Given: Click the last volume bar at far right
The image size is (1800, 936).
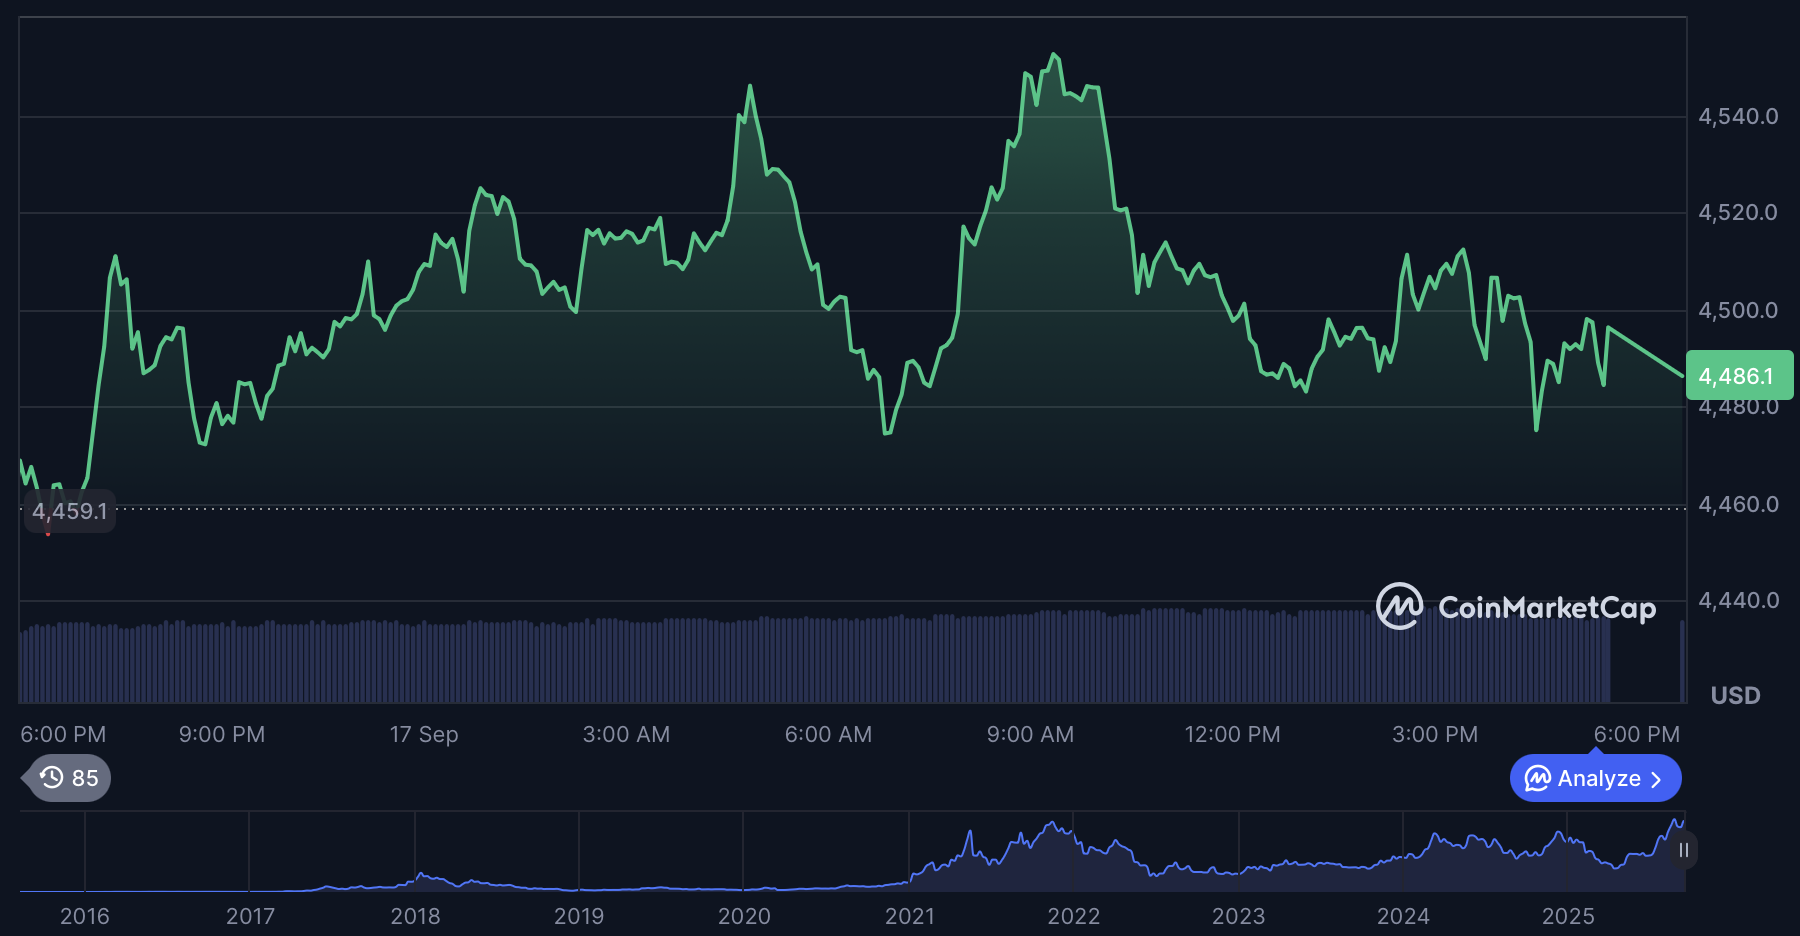Looking at the screenshot, I should tap(1682, 662).
